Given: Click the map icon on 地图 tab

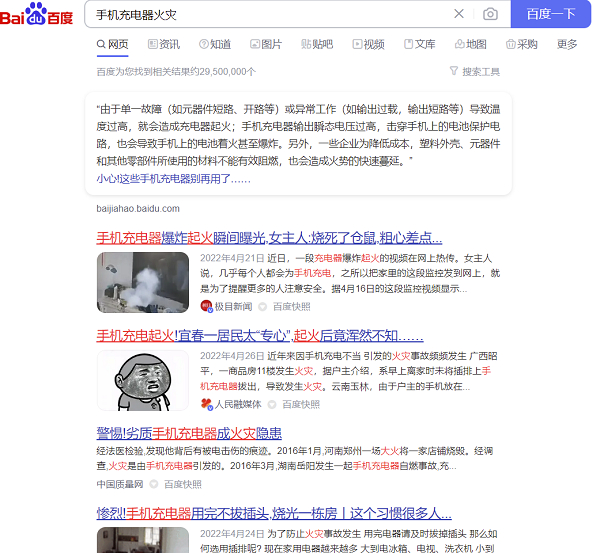Looking at the screenshot, I should tap(460, 44).
